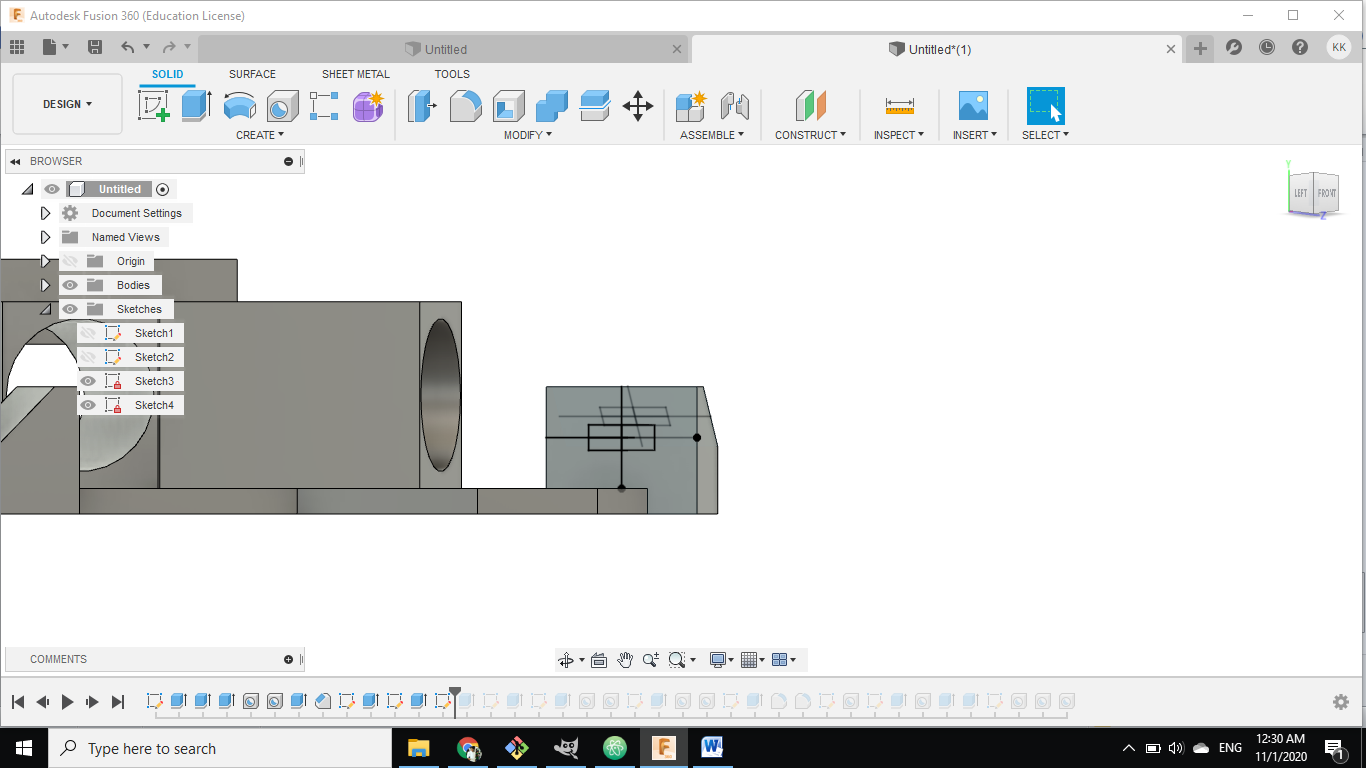This screenshot has width=1366, height=768.
Task: Select the Move/Copy tool icon
Action: point(638,105)
